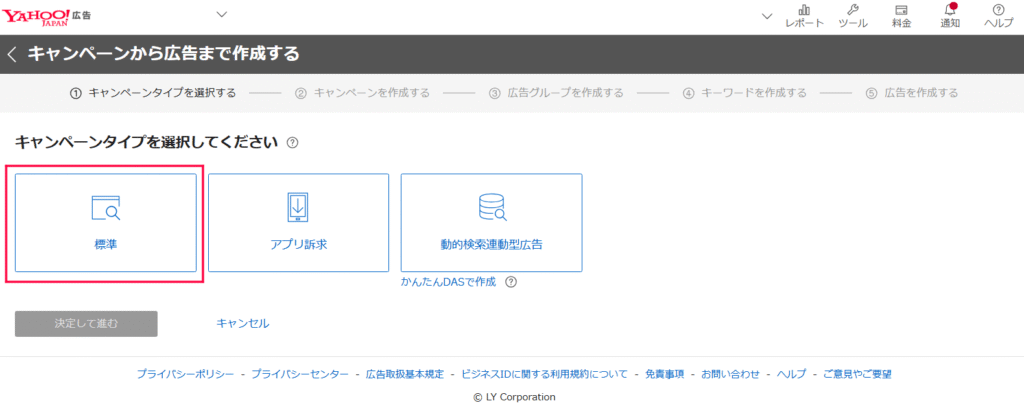Viewport: 1024px width, 412px height.
Task: Open the ヘルプ footer link
Action: [792, 374]
